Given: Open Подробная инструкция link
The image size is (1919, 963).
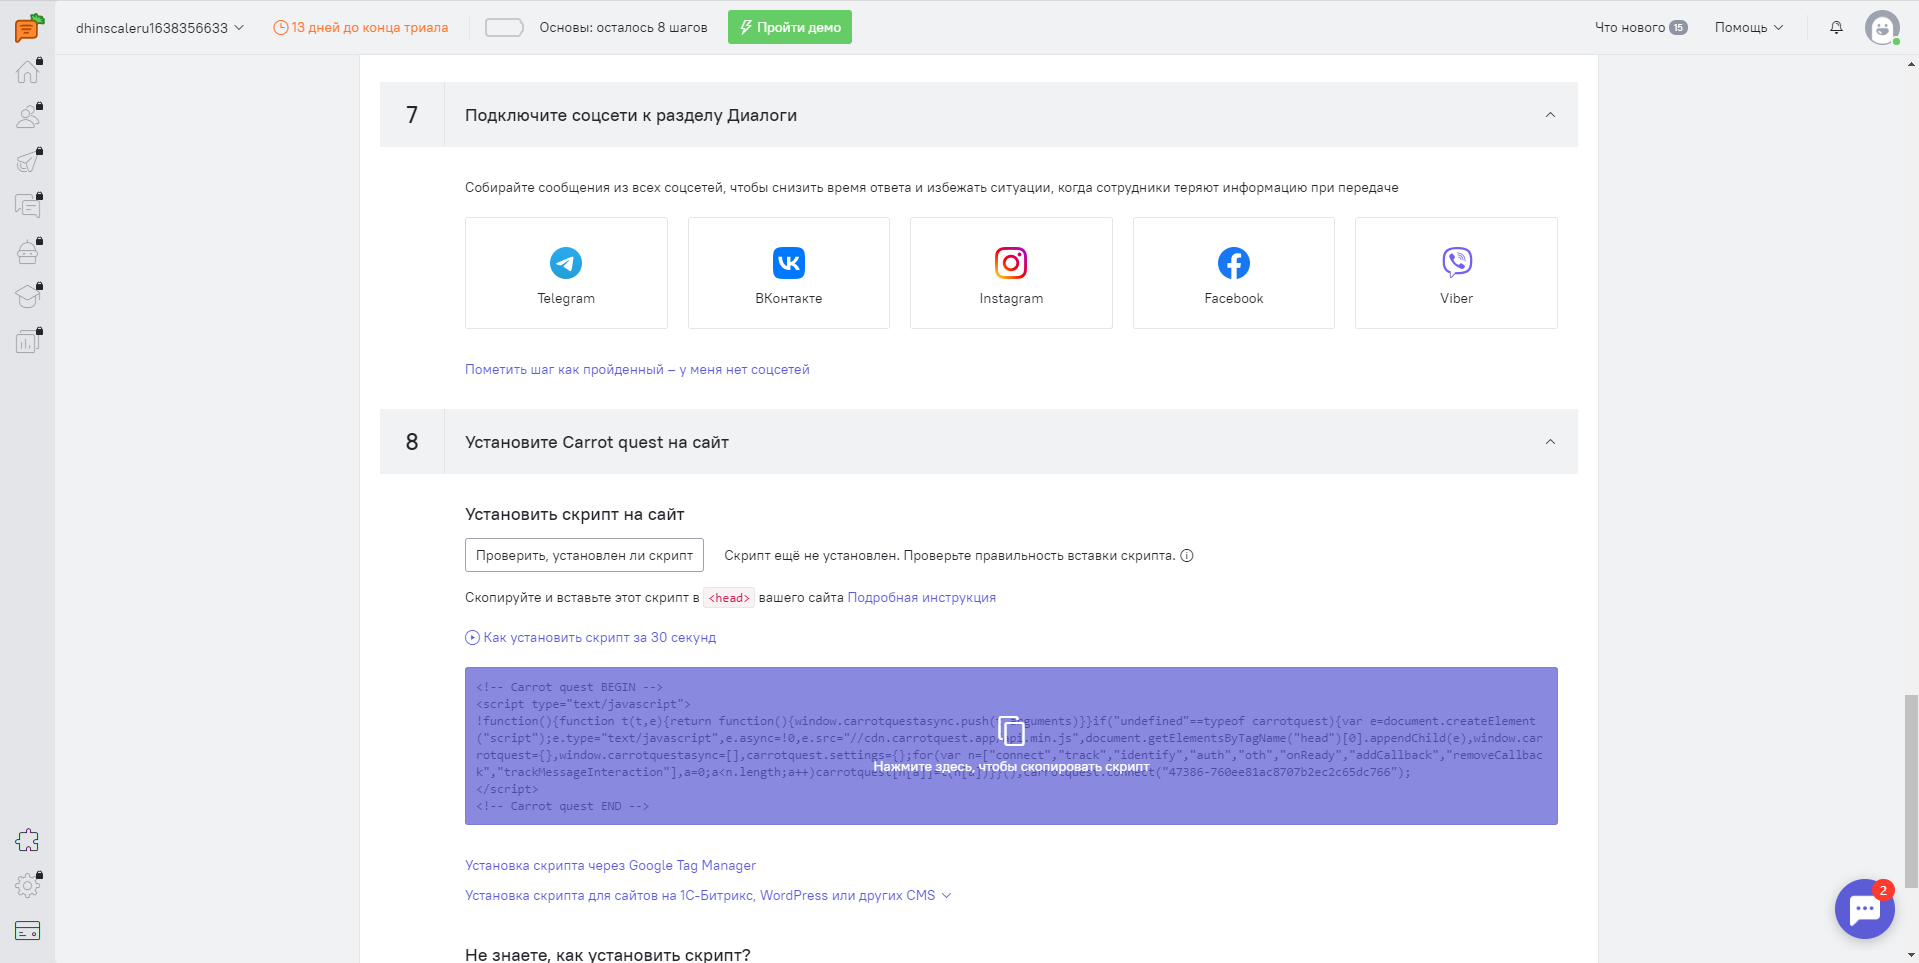Looking at the screenshot, I should pos(922,598).
